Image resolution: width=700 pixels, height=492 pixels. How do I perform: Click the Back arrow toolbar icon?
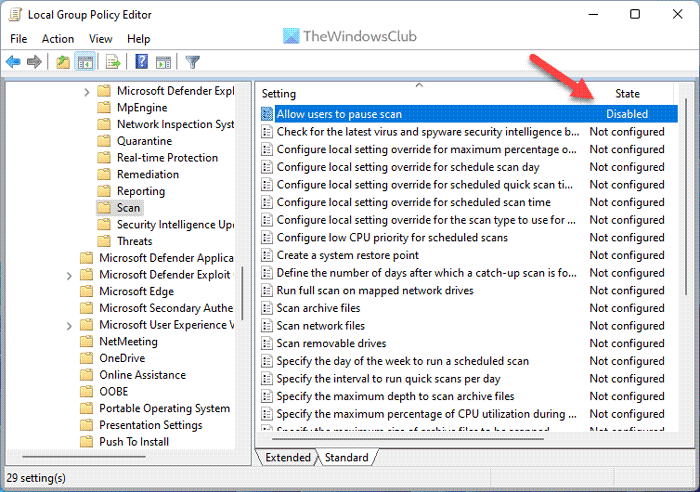tap(13, 62)
